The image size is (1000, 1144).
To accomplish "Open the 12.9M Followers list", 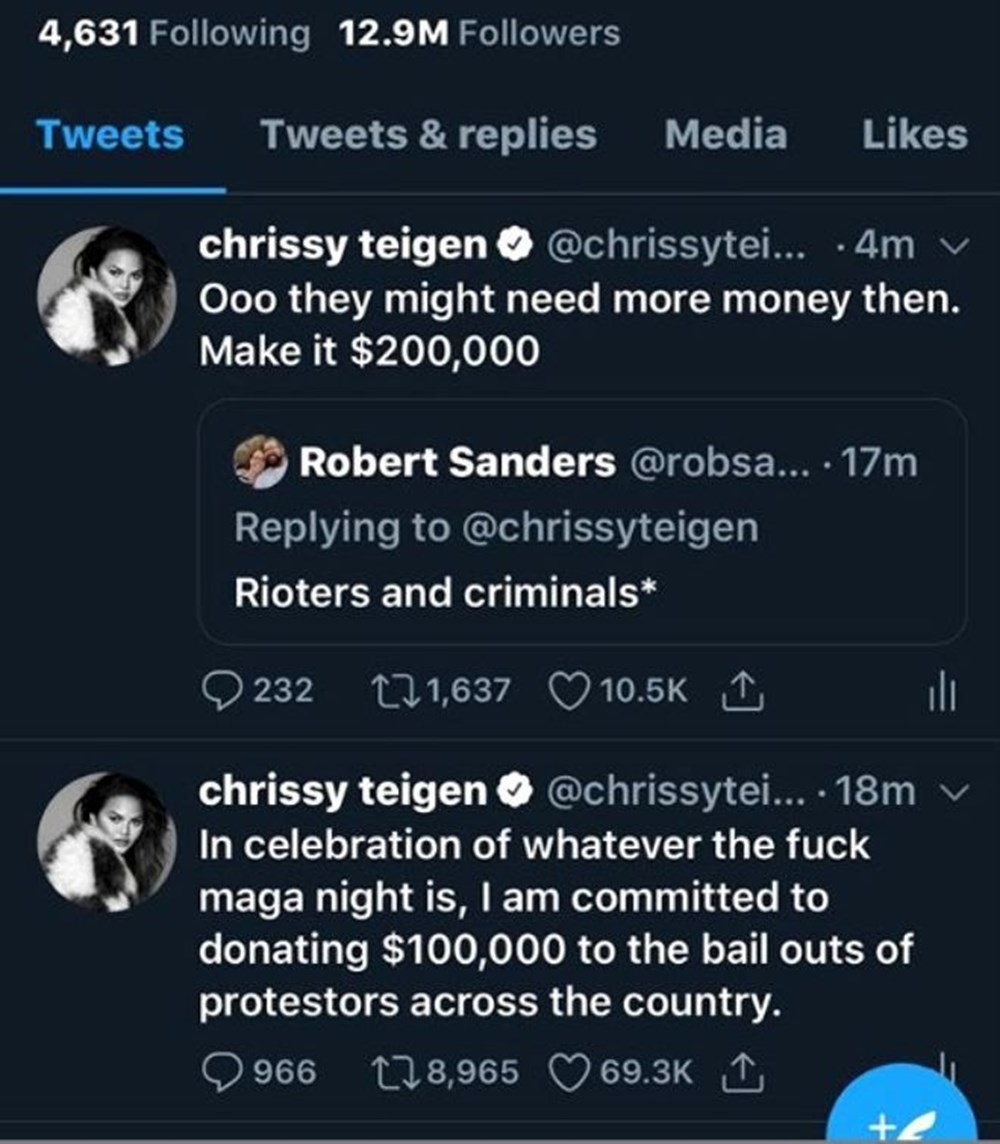I will [479, 34].
